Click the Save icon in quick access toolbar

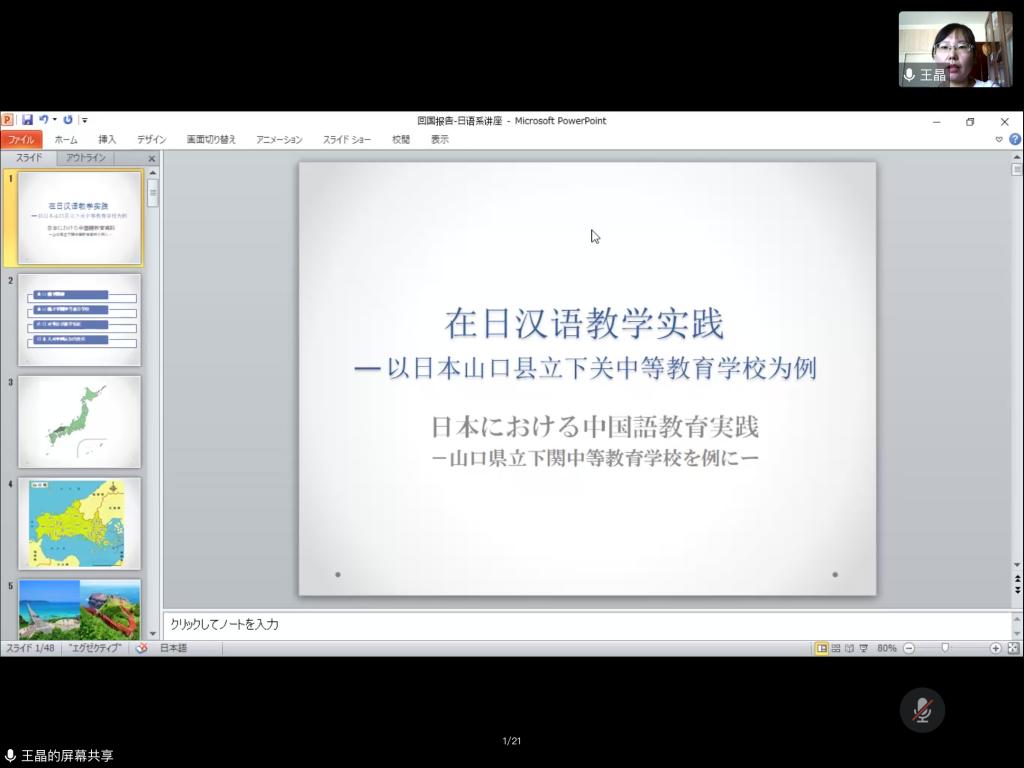point(27,120)
